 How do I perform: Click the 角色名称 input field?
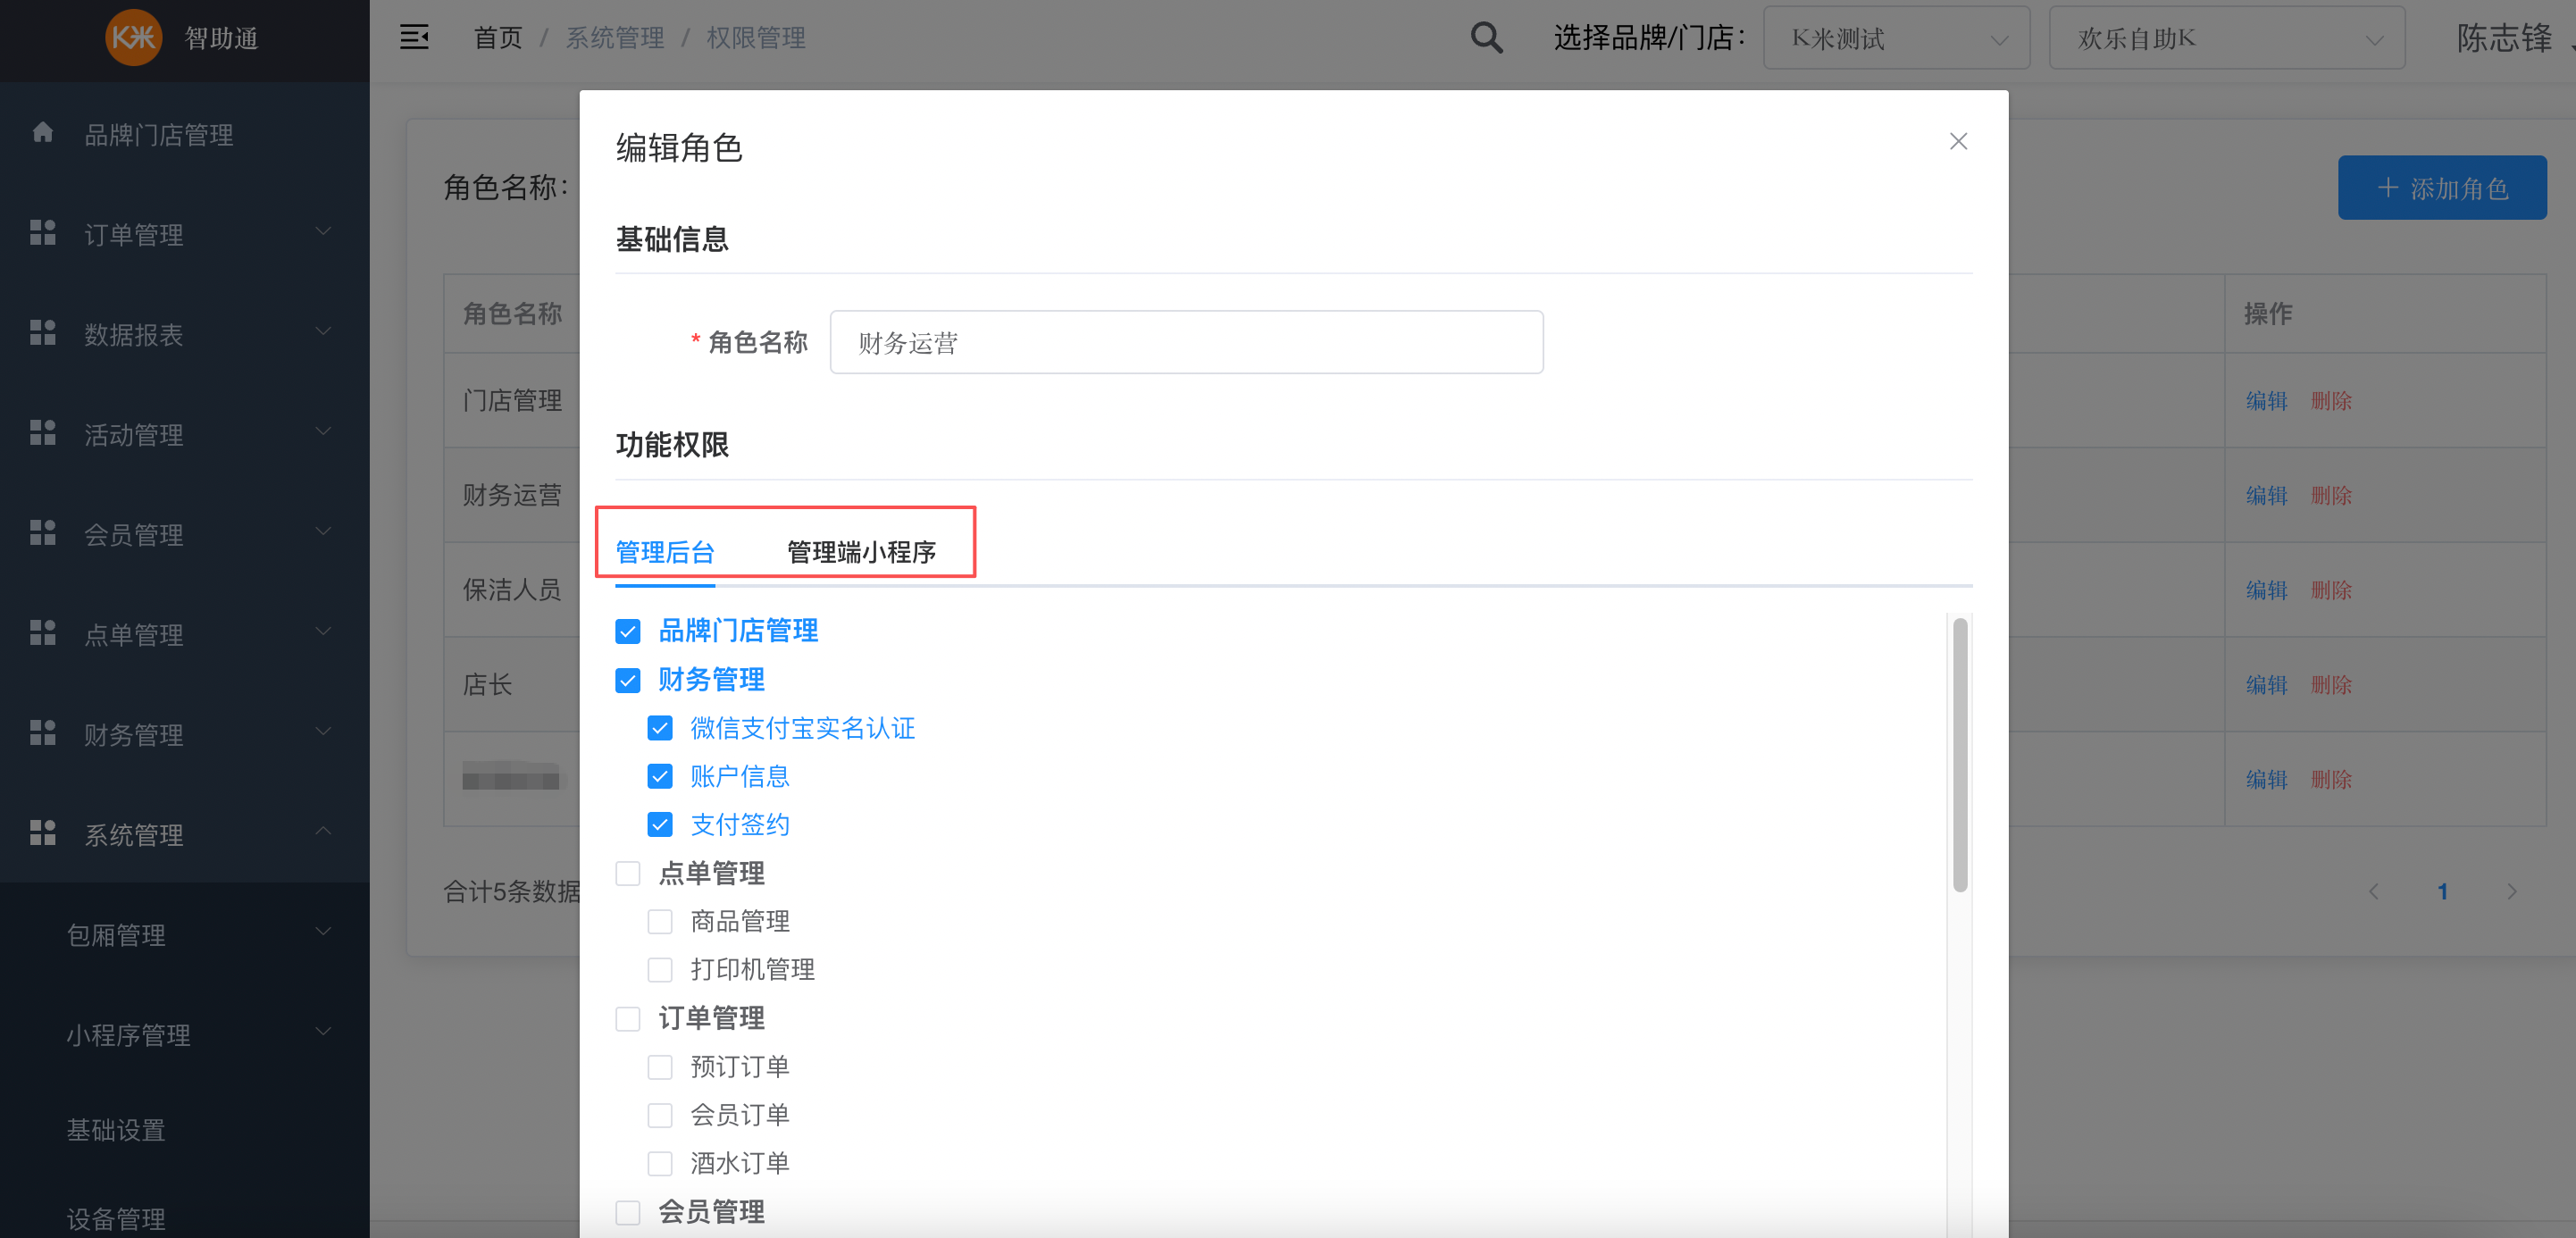coord(1185,343)
